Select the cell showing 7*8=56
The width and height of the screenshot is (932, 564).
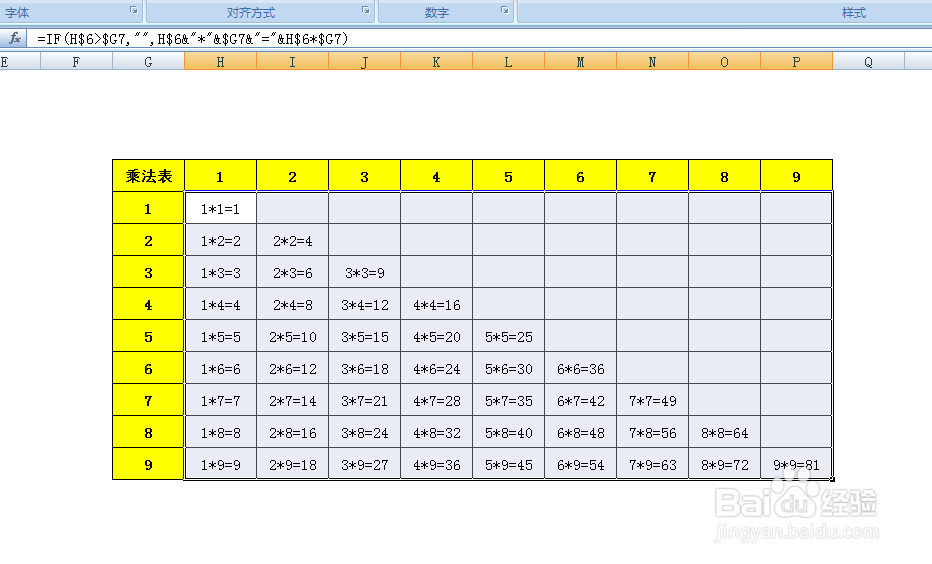652,433
